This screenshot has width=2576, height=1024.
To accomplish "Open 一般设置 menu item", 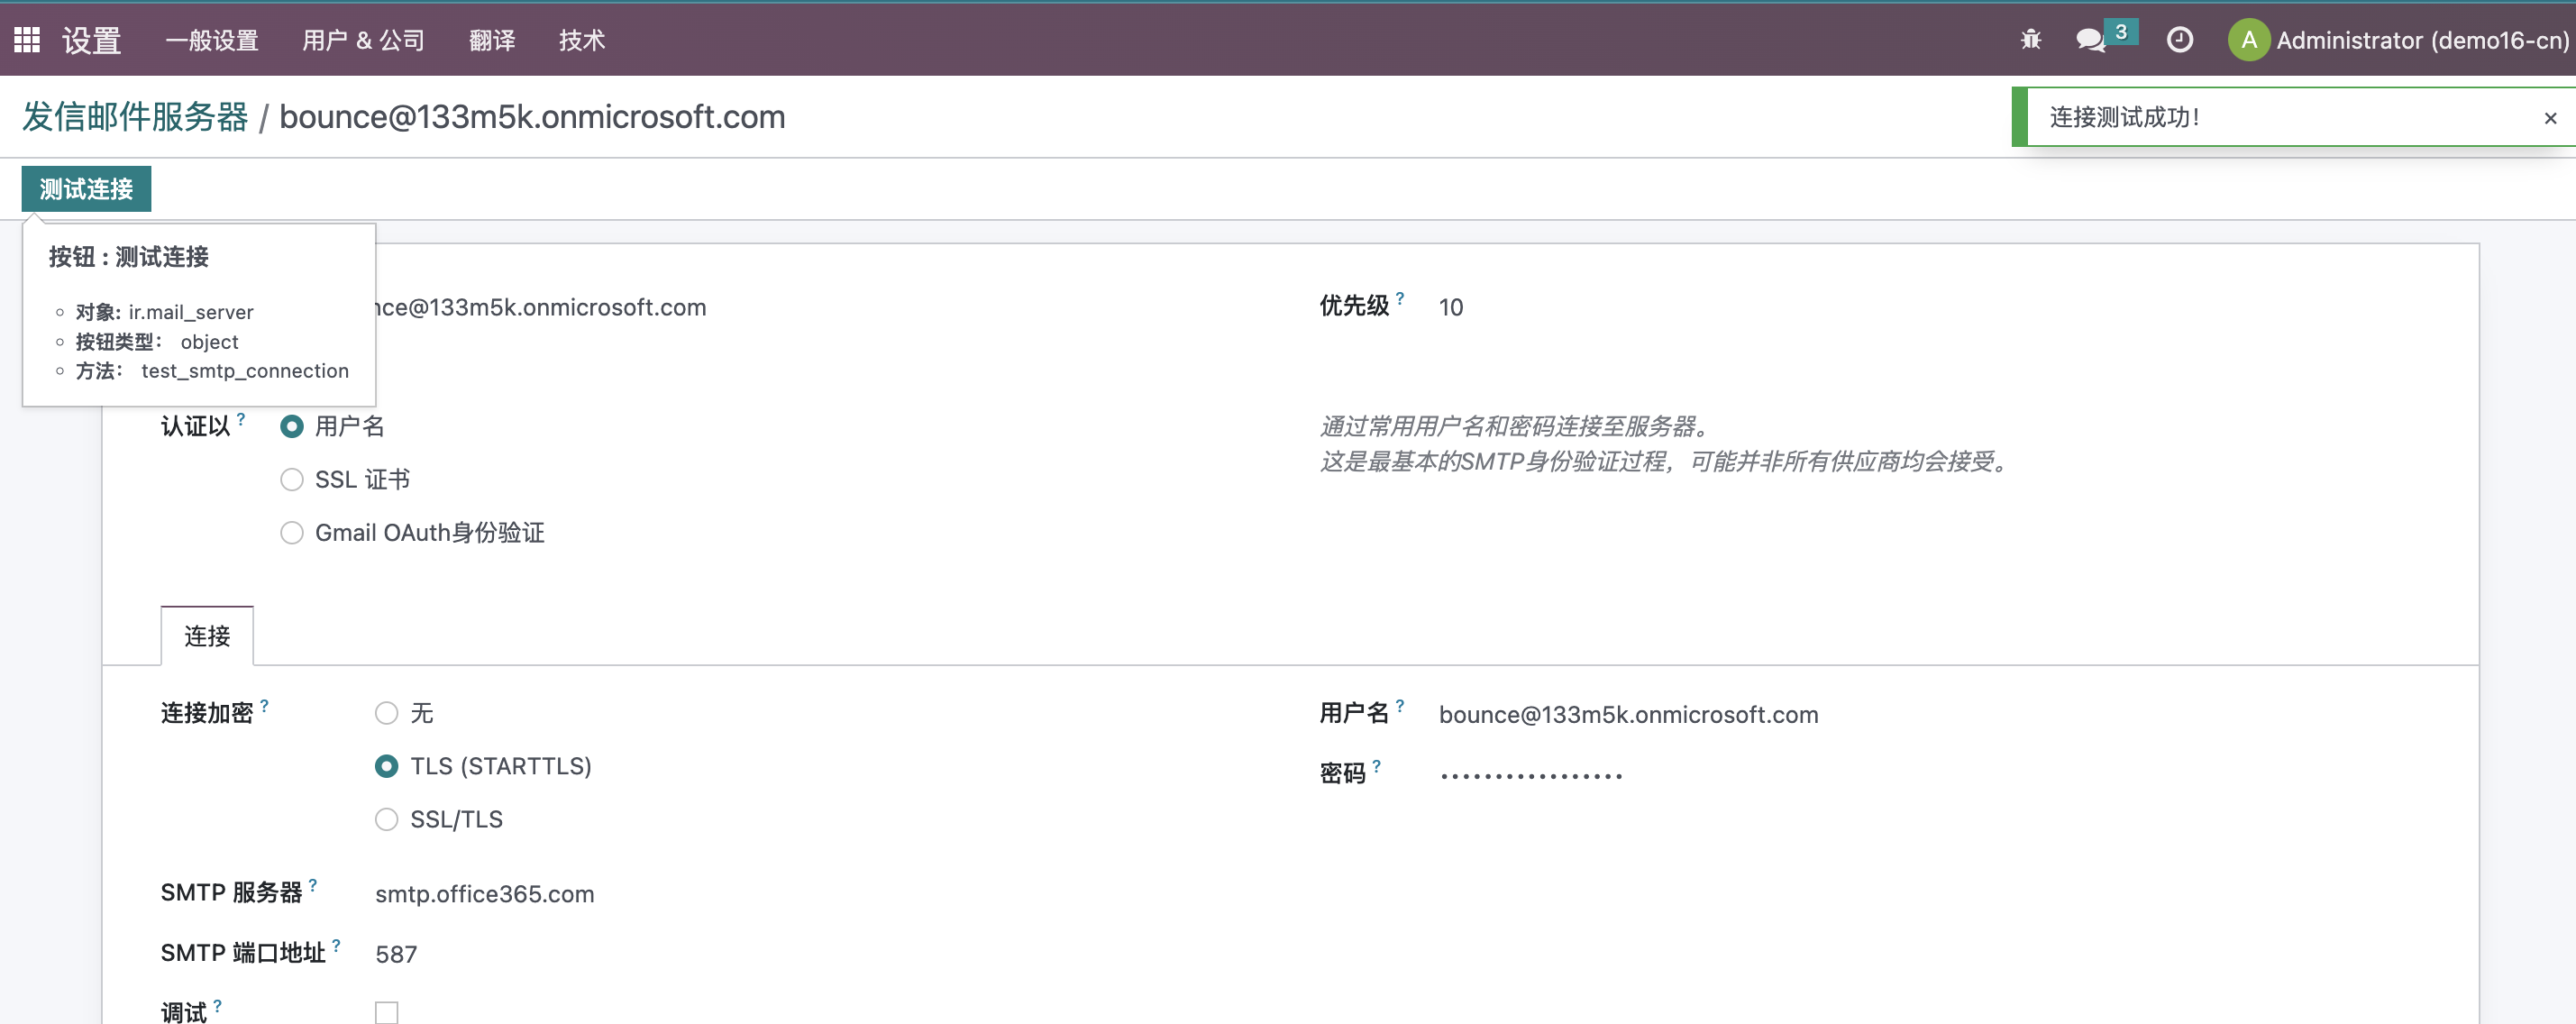I will point(212,40).
